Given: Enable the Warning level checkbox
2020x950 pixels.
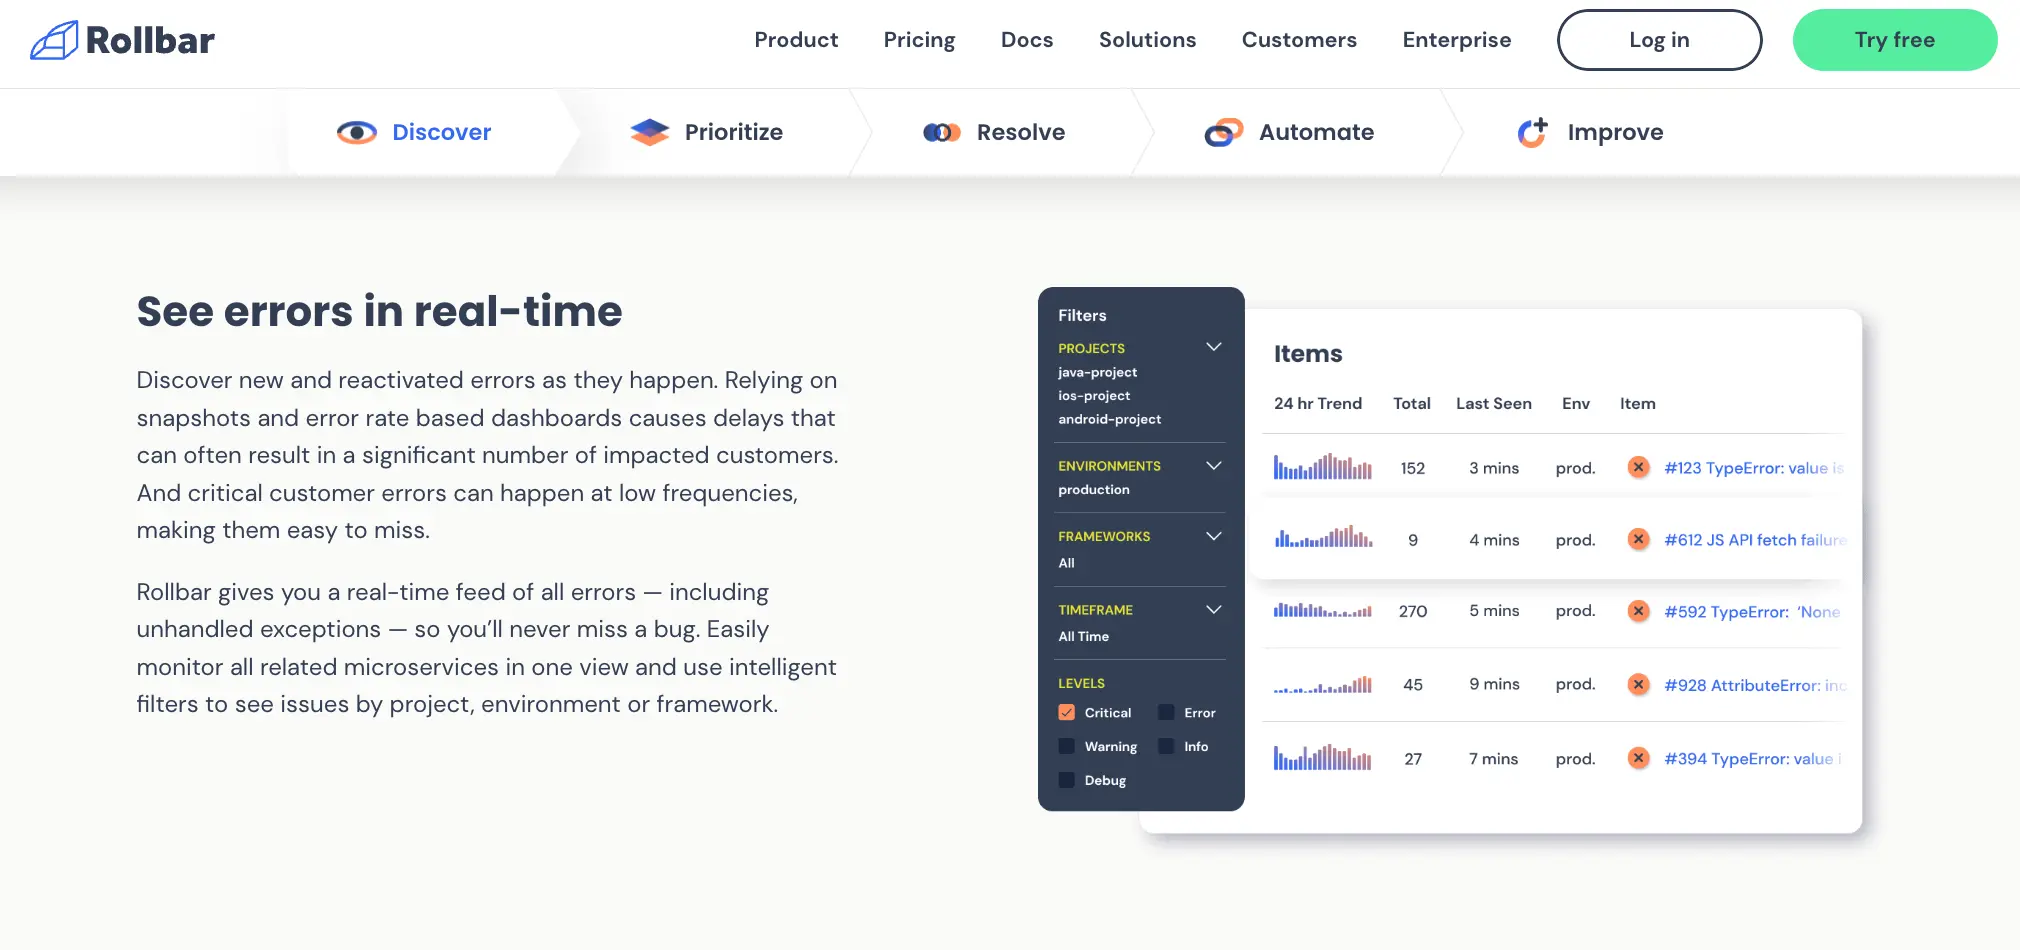Looking at the screenshot, I should 1067,747.
